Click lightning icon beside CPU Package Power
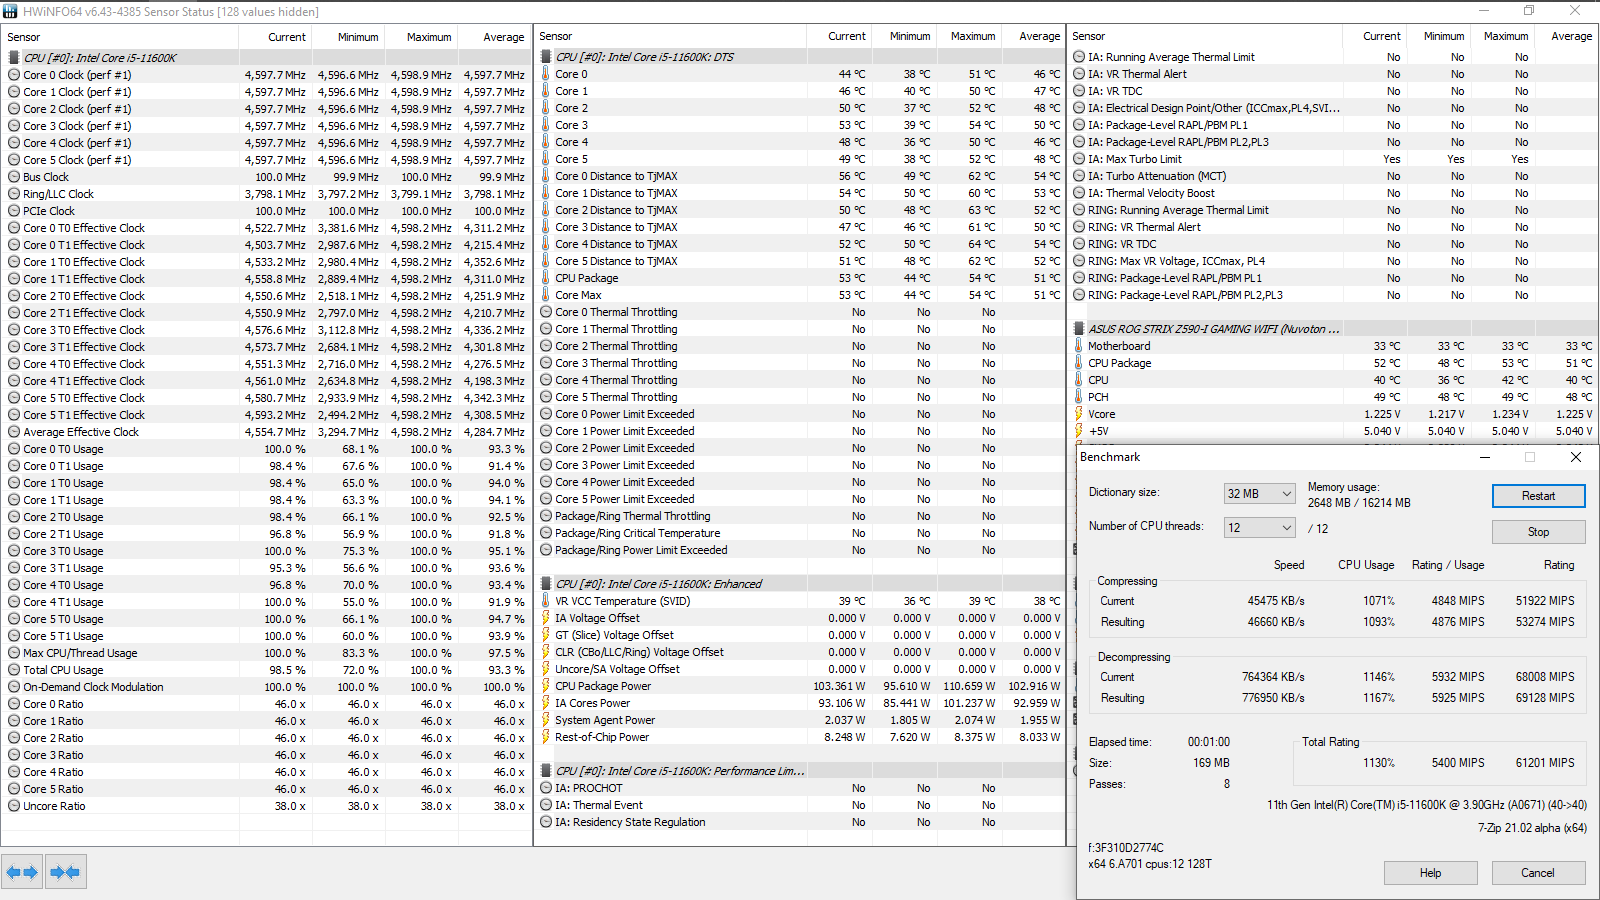 click(x=546, y=686)
